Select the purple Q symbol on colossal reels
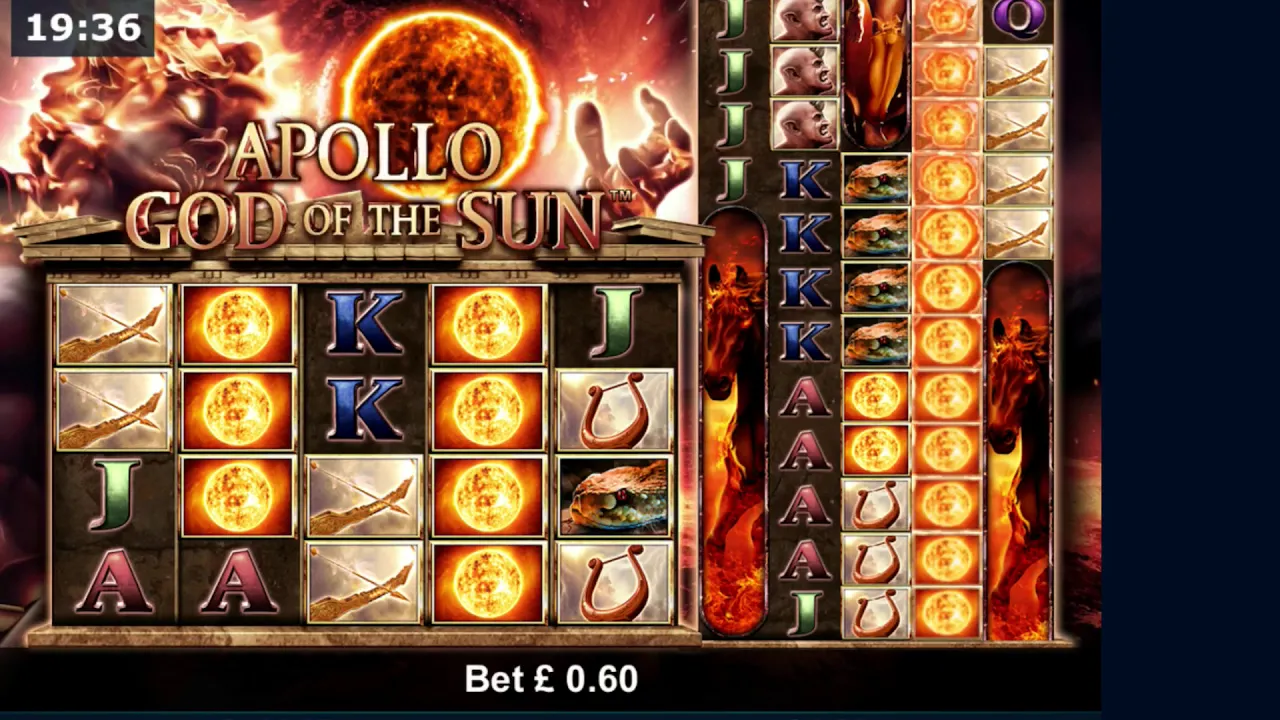Screen dimensions: 1280x720 1018,20
